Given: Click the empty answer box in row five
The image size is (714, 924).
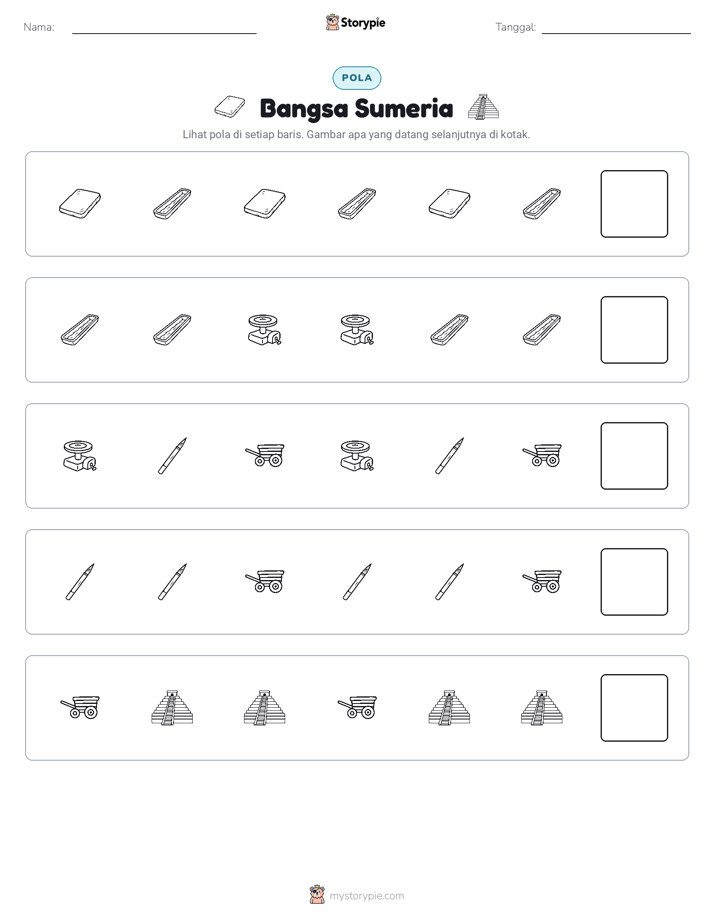Looking at the screenshot, I should [634, 708].
